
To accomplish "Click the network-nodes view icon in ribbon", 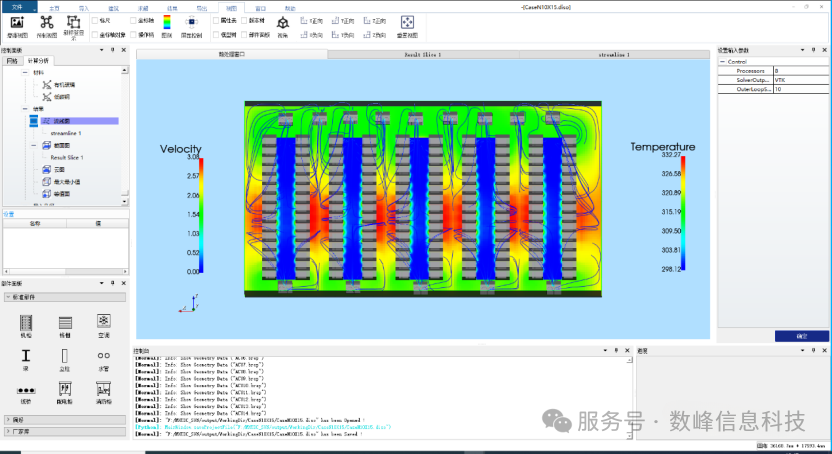I will (47, 22).
